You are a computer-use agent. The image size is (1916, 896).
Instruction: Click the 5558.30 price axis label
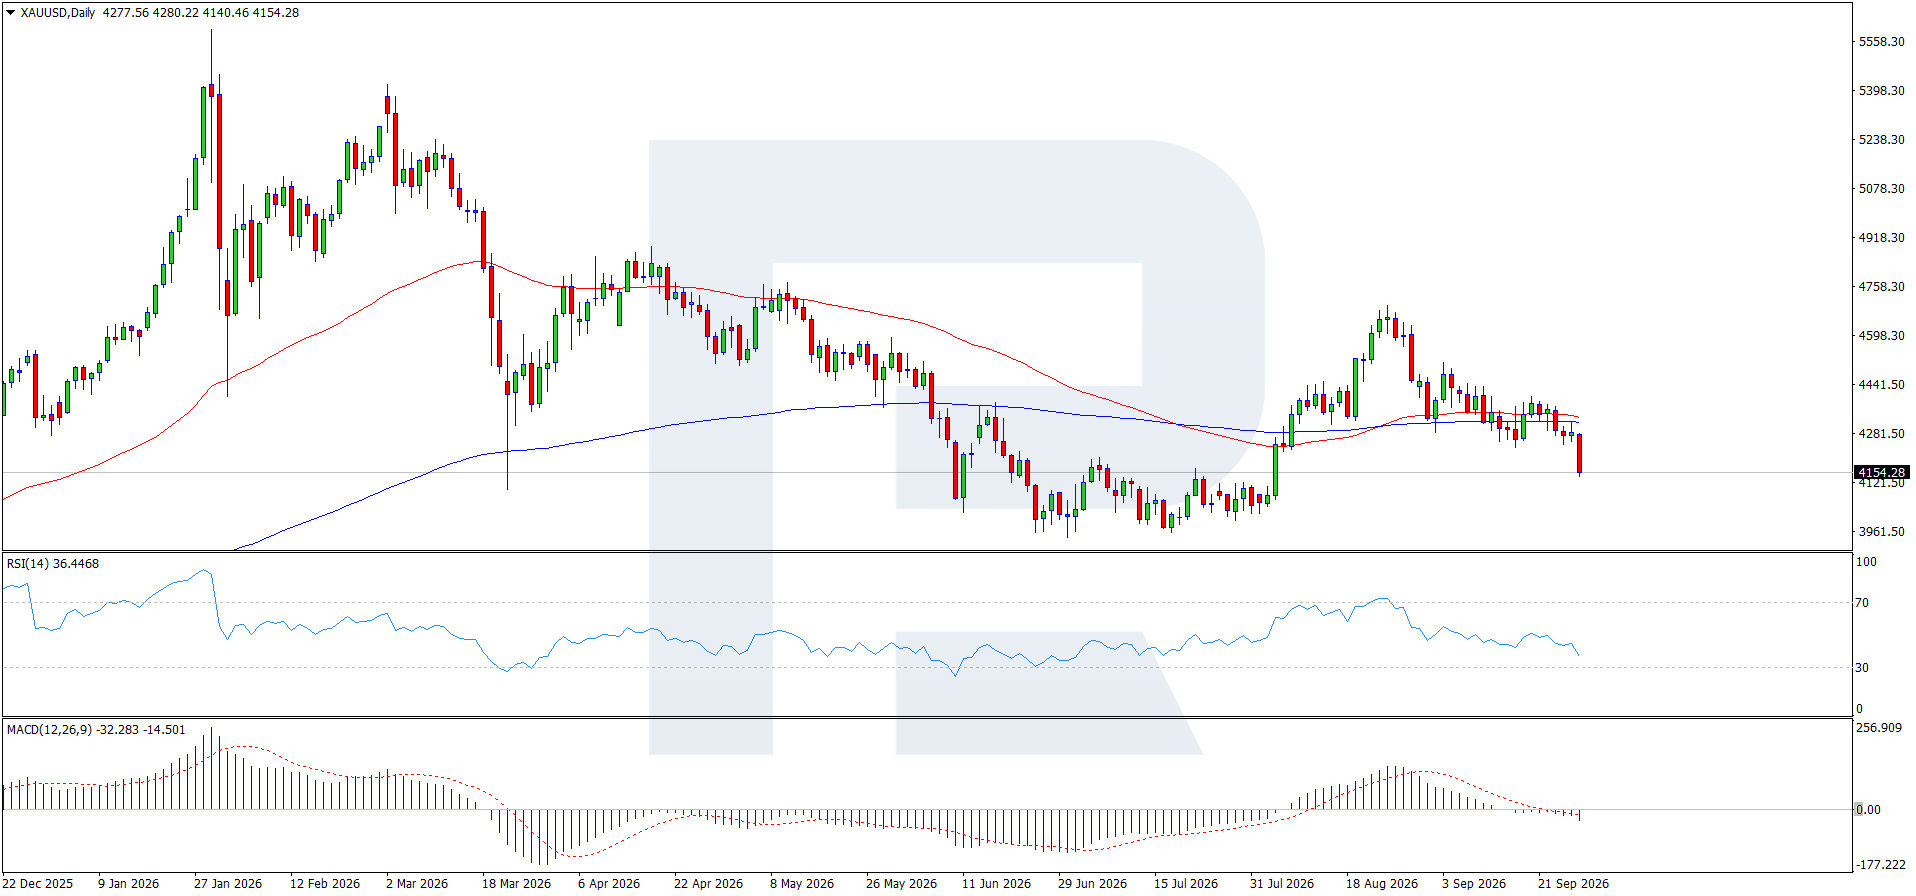[x=1881, y=42]
